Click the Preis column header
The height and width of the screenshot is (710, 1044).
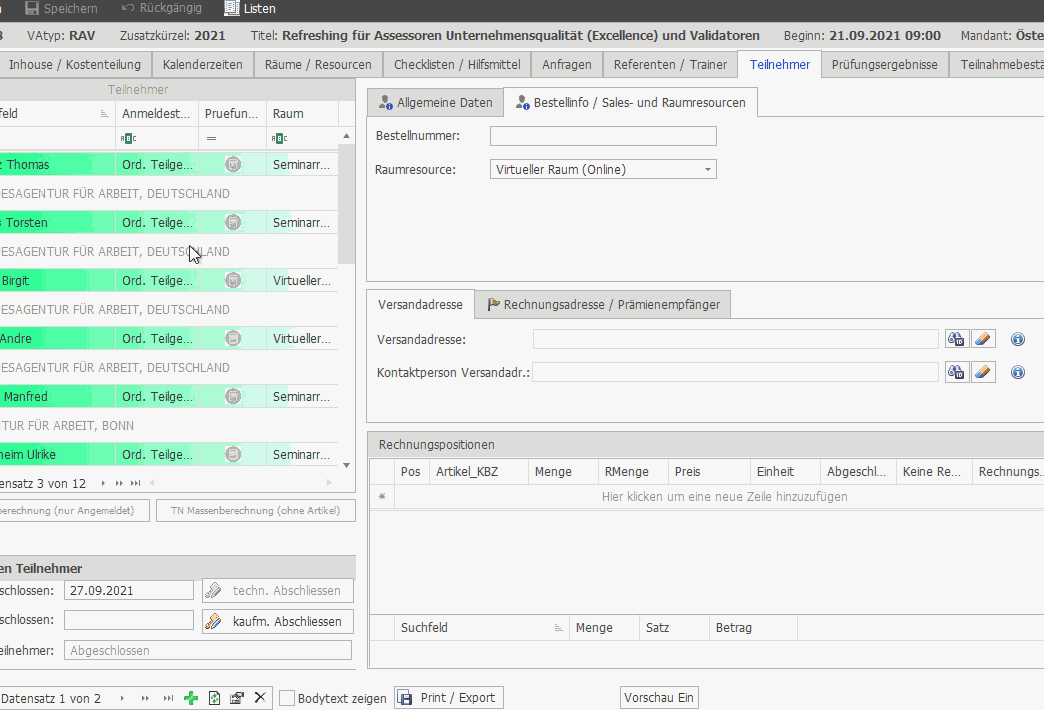709,472
